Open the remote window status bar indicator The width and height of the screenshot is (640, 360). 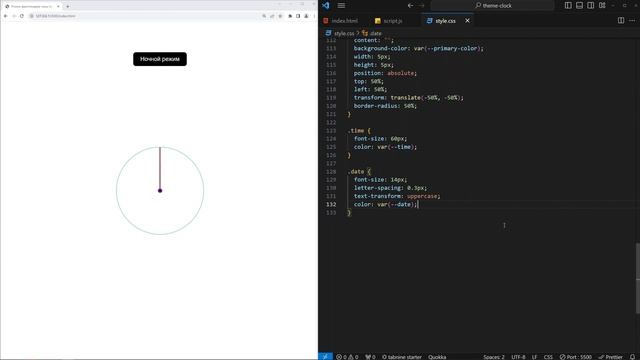[x=325, y=356]
